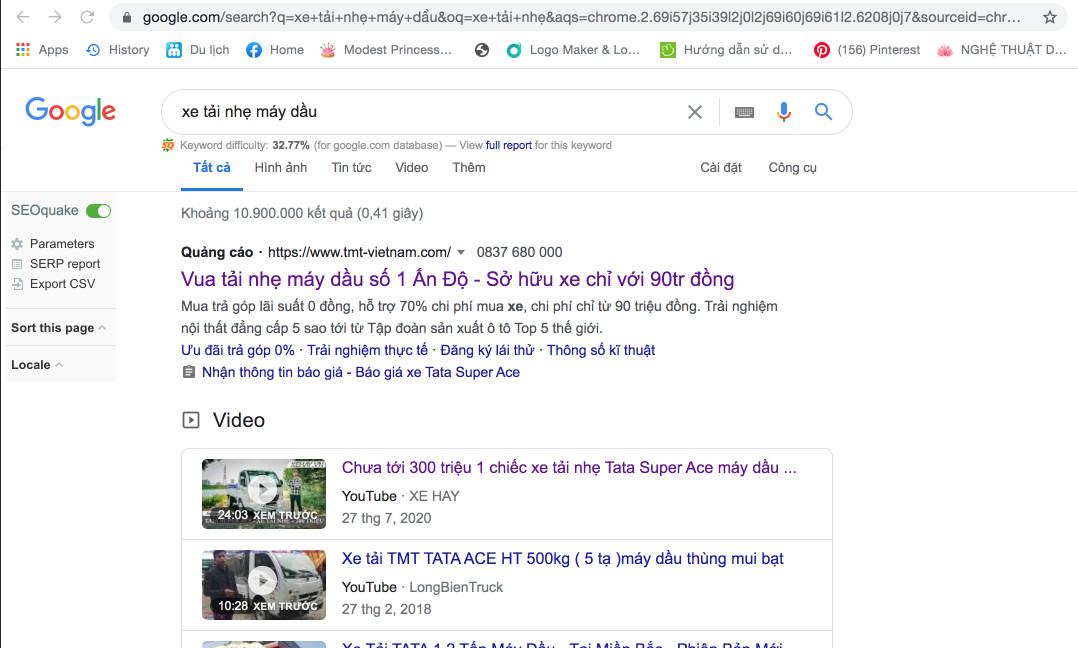Open the Công cụ search tools
This screenshot has width=1078, height=648.
click(792, 167)
